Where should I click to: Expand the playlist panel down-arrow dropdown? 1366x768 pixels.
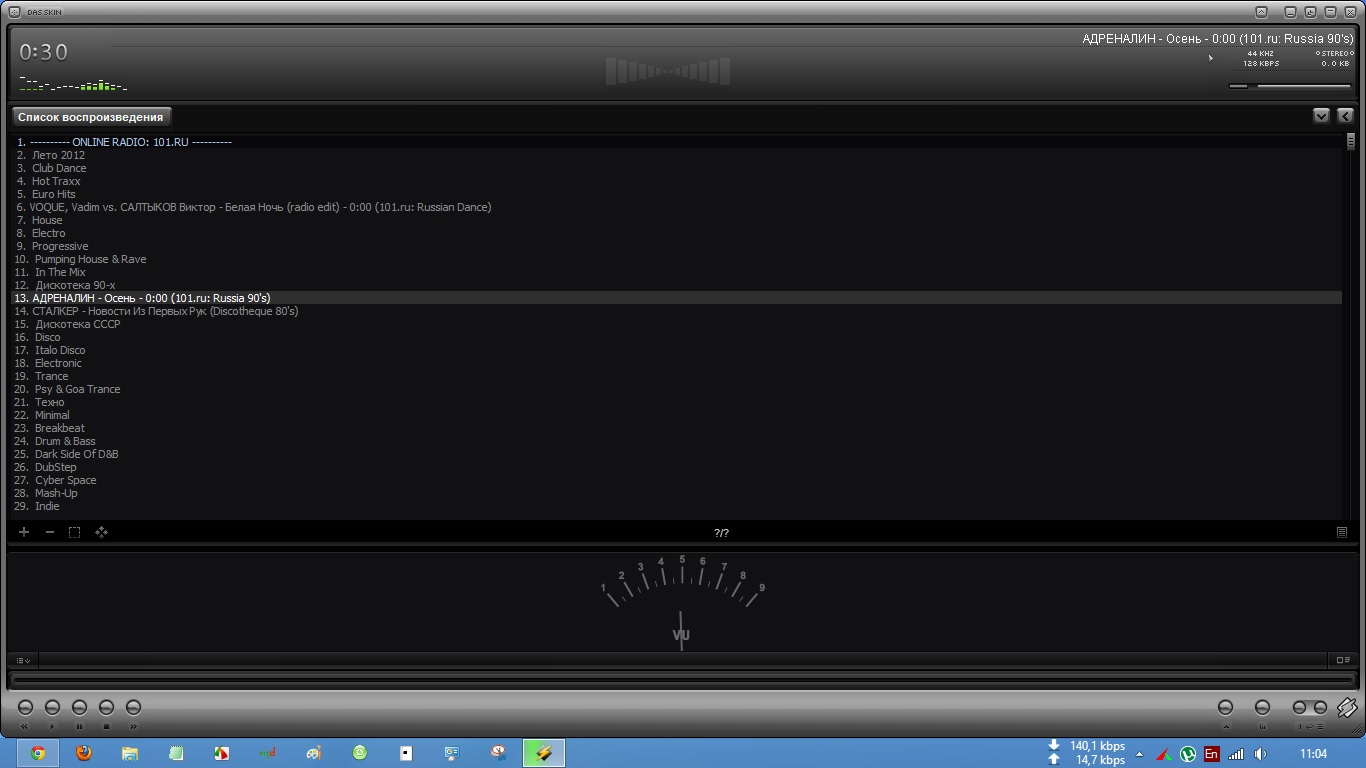pos(1321,116)
